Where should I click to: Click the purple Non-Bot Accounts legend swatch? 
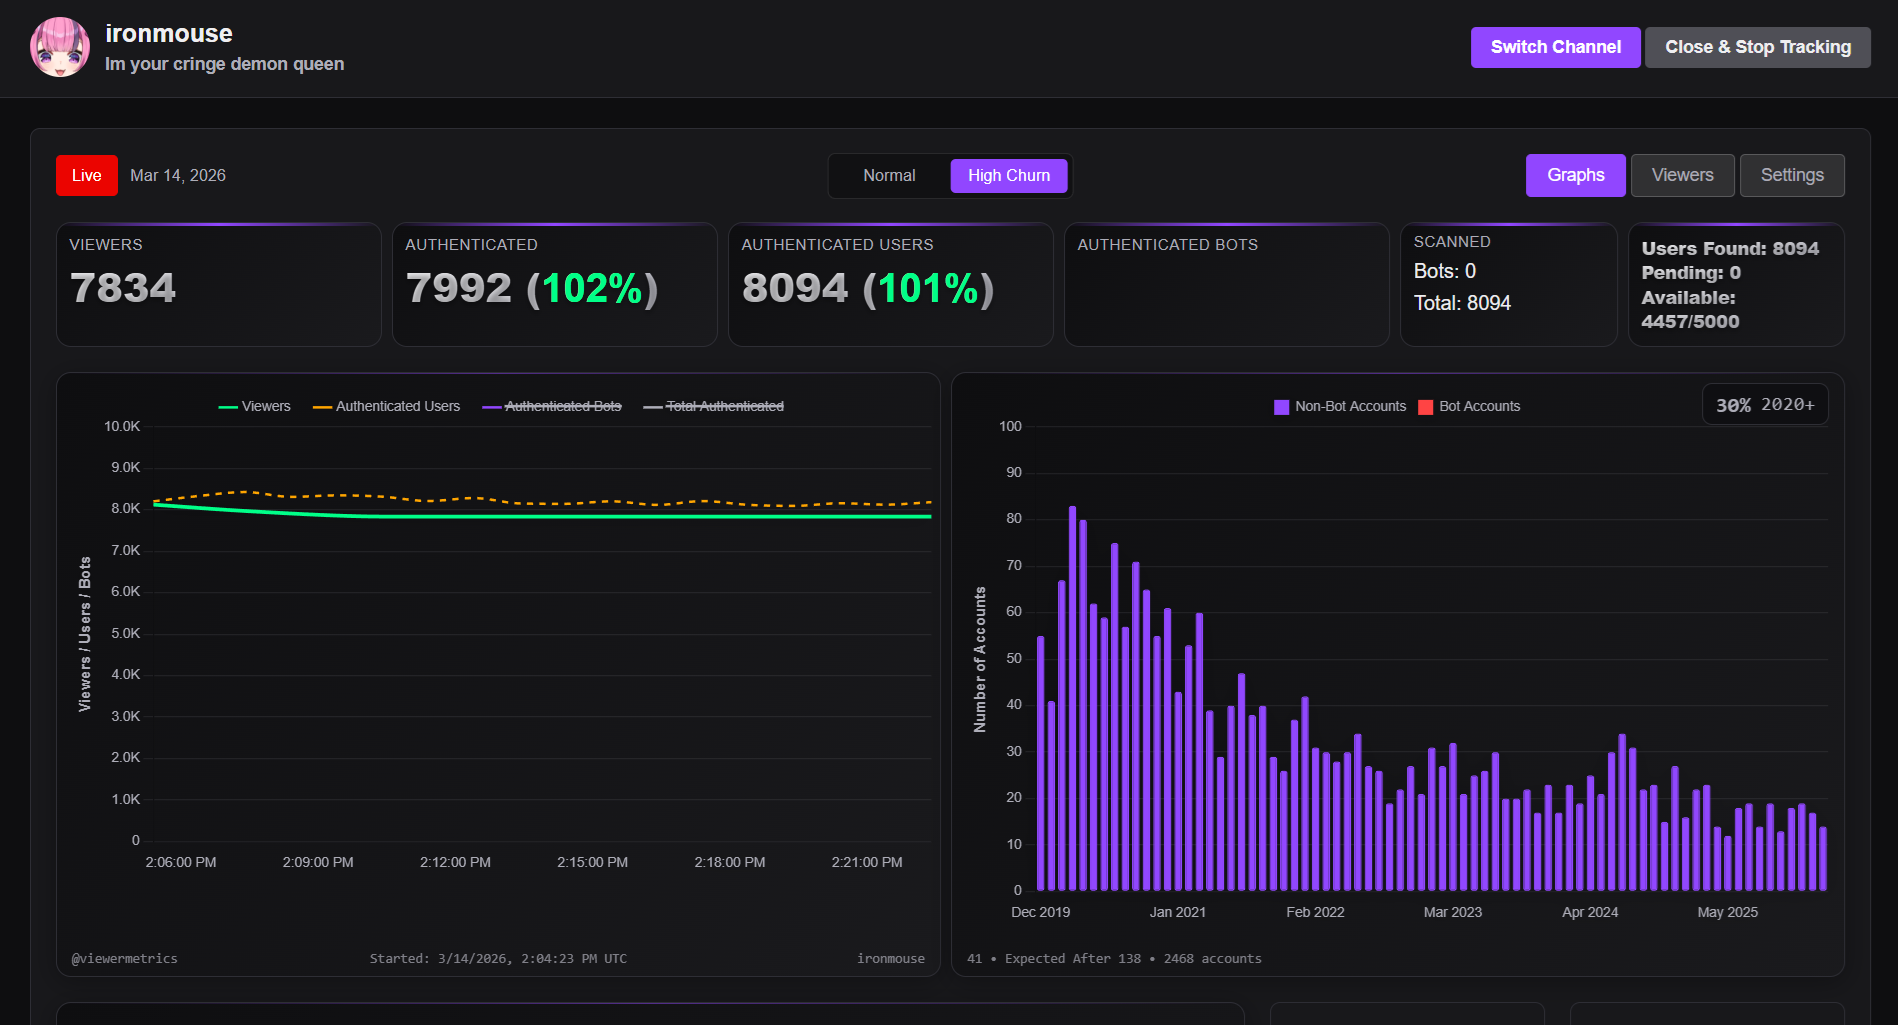pos(1281,407)
